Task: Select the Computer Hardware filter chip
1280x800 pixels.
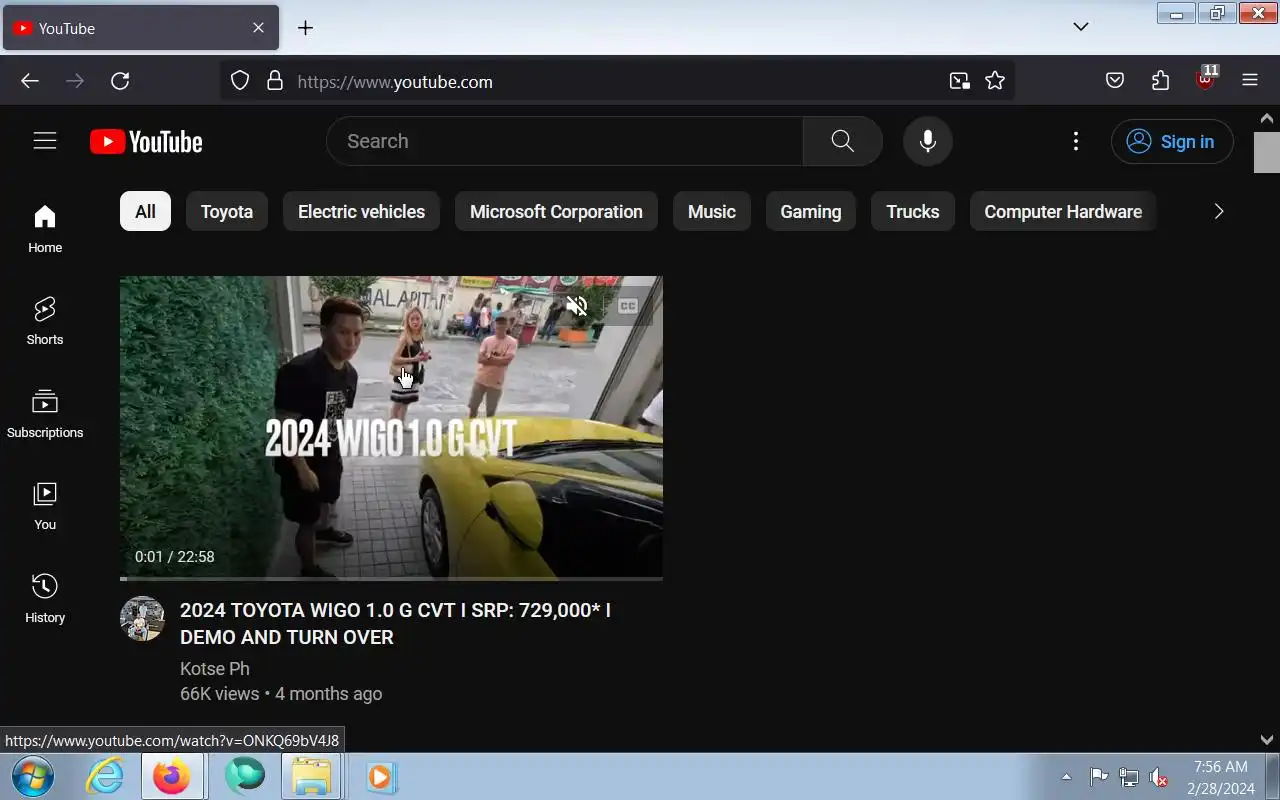Action: [1063, 211]
